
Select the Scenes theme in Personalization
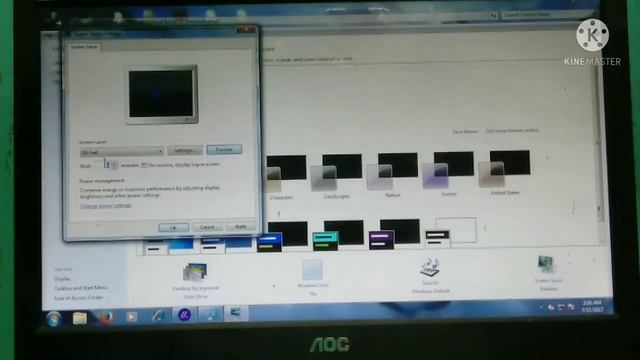point(448,174)
